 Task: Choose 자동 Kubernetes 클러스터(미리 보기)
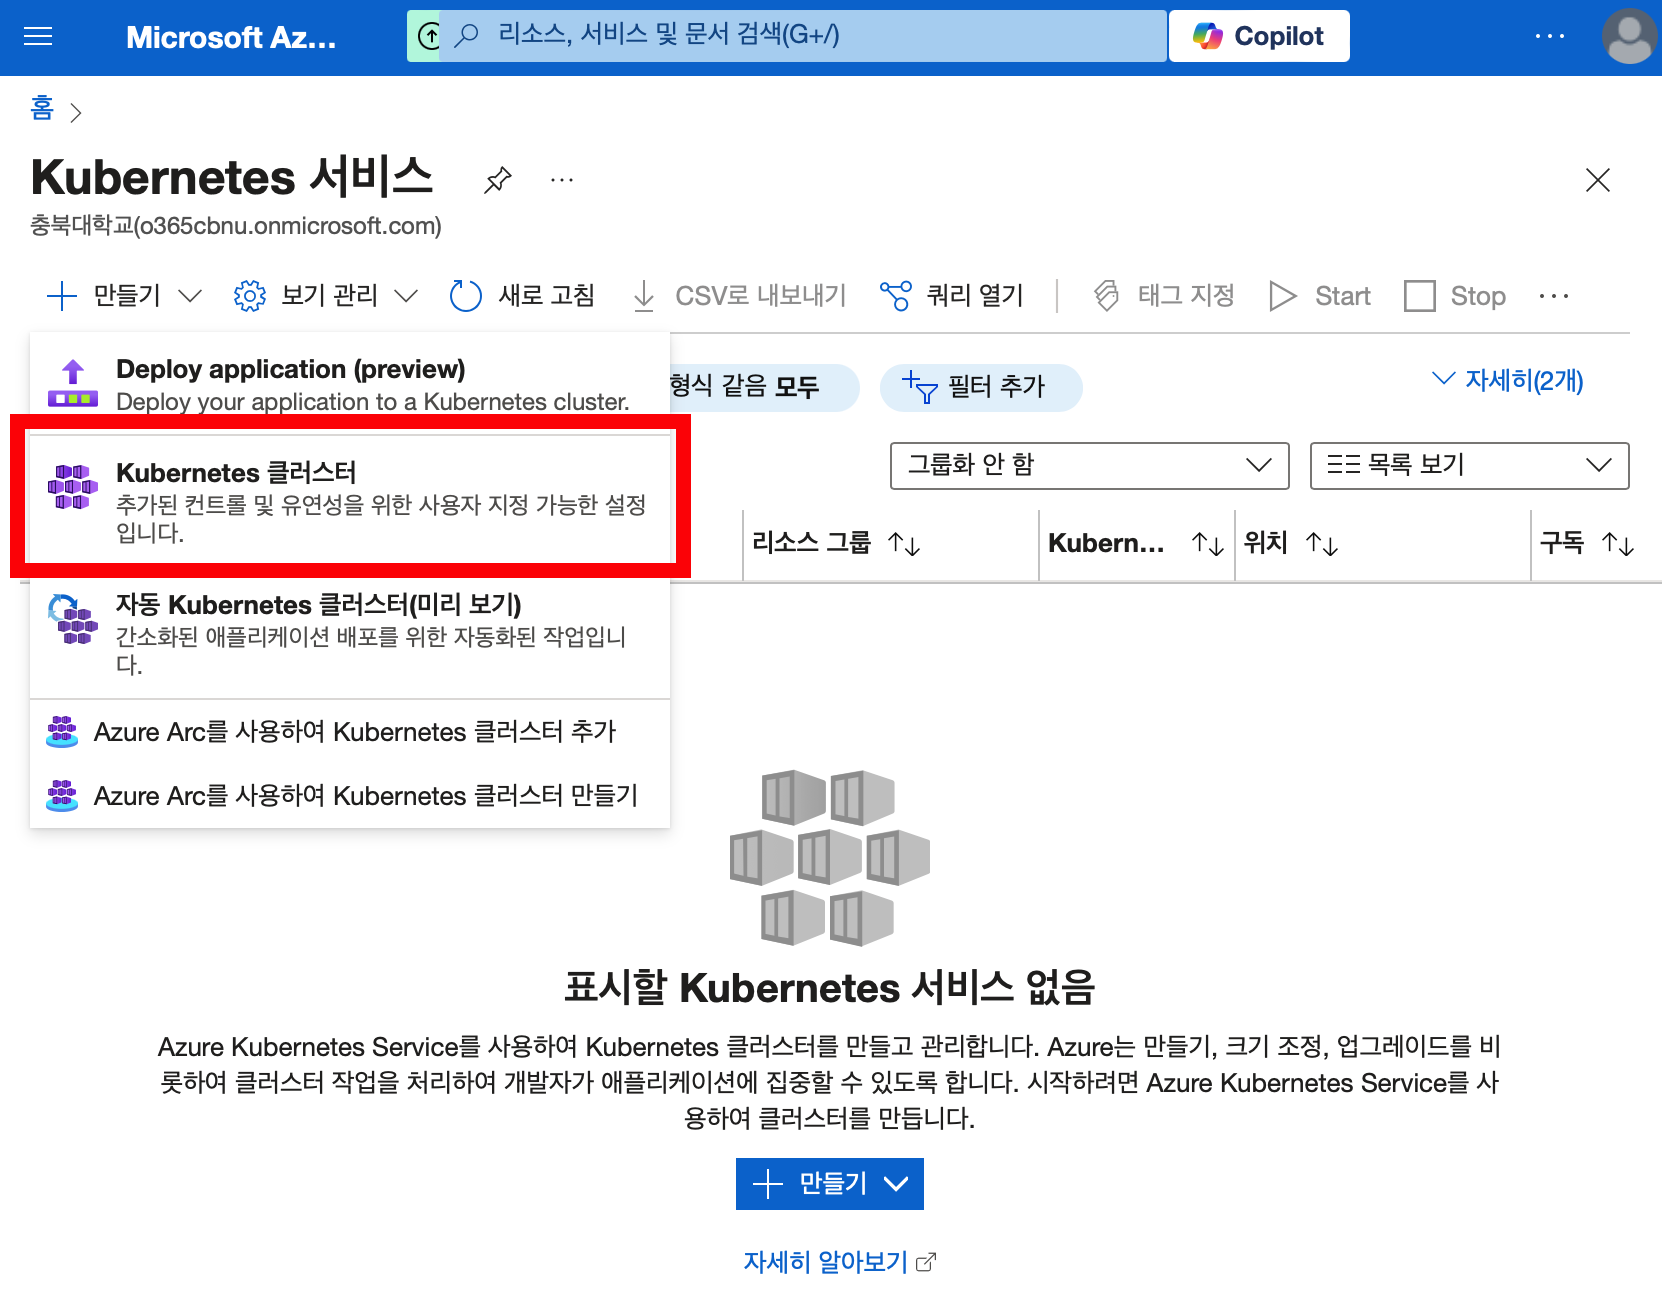click(350, 633)
